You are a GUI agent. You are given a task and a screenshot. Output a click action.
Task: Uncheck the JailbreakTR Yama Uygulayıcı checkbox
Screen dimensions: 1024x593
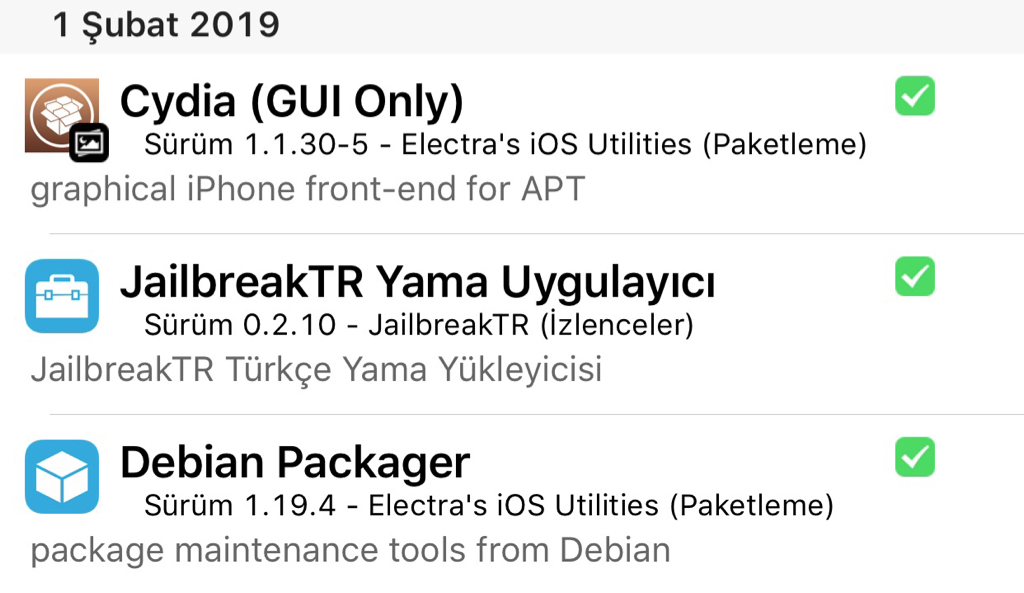pyautogui.click(x=914, y=276)
